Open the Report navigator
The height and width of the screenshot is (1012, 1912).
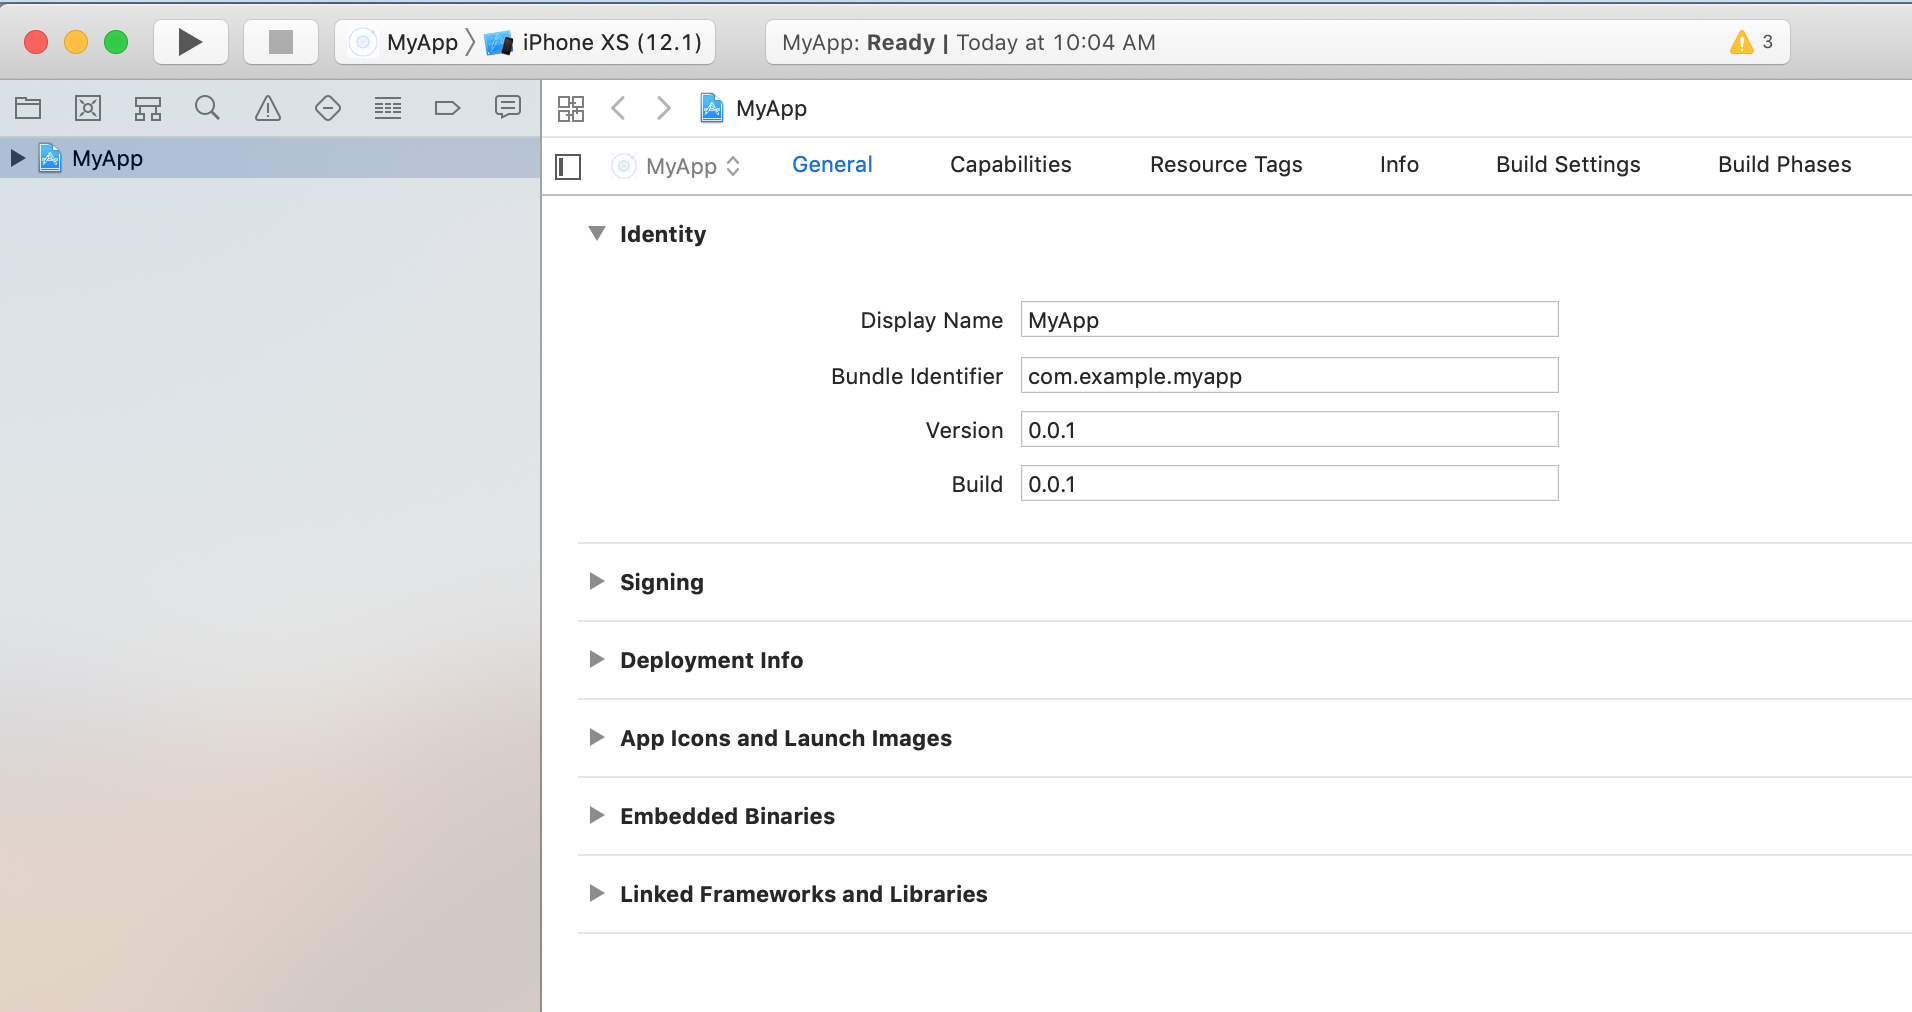pyautogui.click(x=508, y=108)
